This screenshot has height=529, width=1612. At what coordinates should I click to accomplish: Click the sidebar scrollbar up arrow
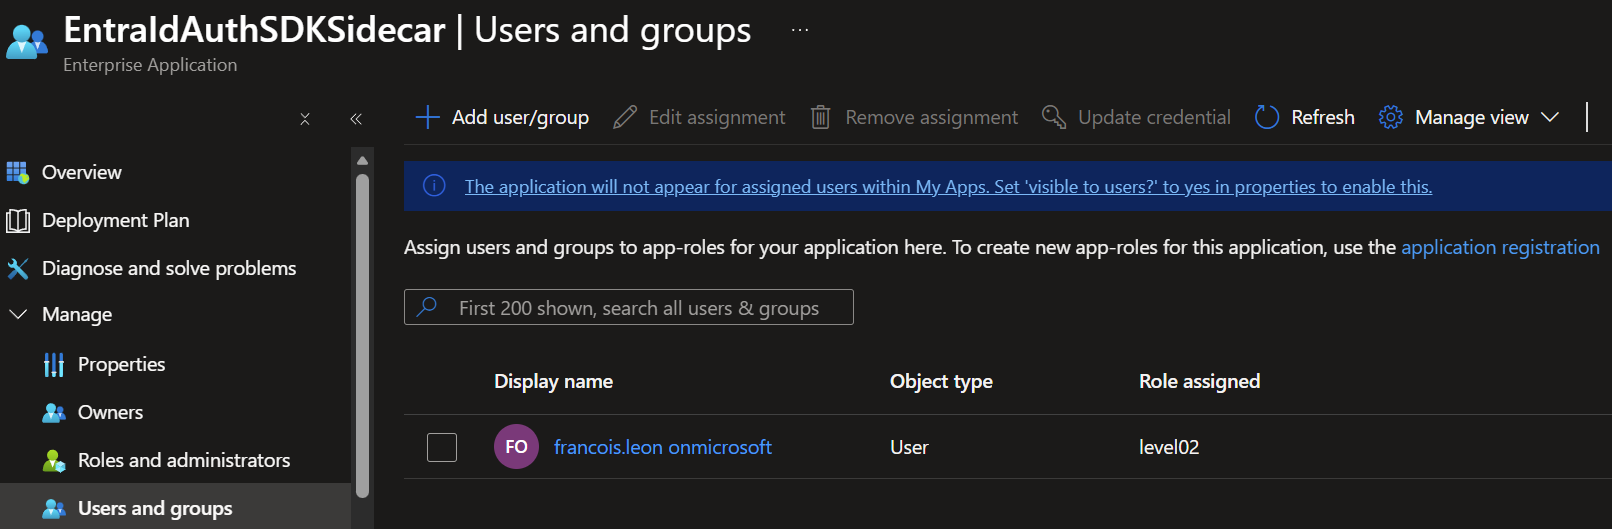[x=362, y=160]
